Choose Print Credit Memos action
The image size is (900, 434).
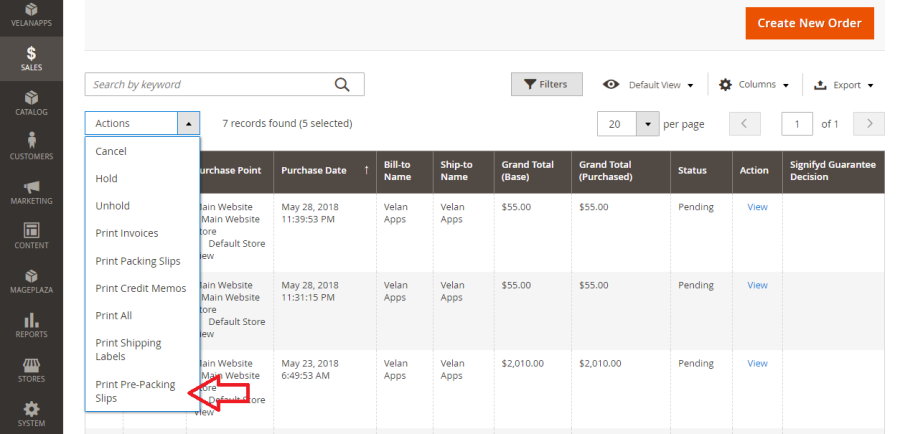click(142, 288)
